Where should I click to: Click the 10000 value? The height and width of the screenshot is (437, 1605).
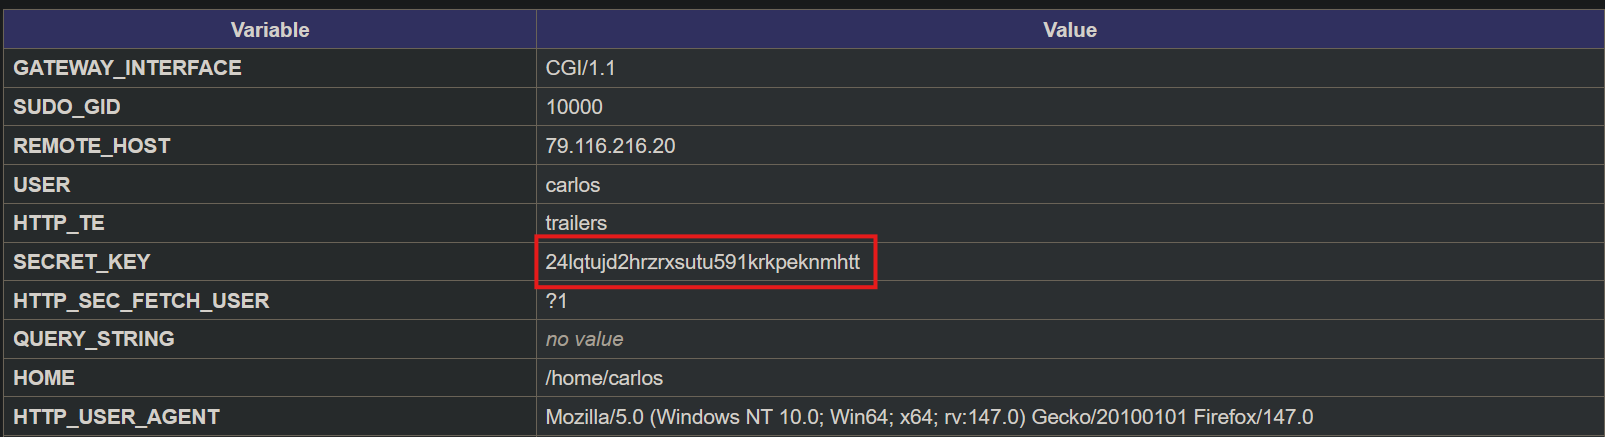(574, 107)
